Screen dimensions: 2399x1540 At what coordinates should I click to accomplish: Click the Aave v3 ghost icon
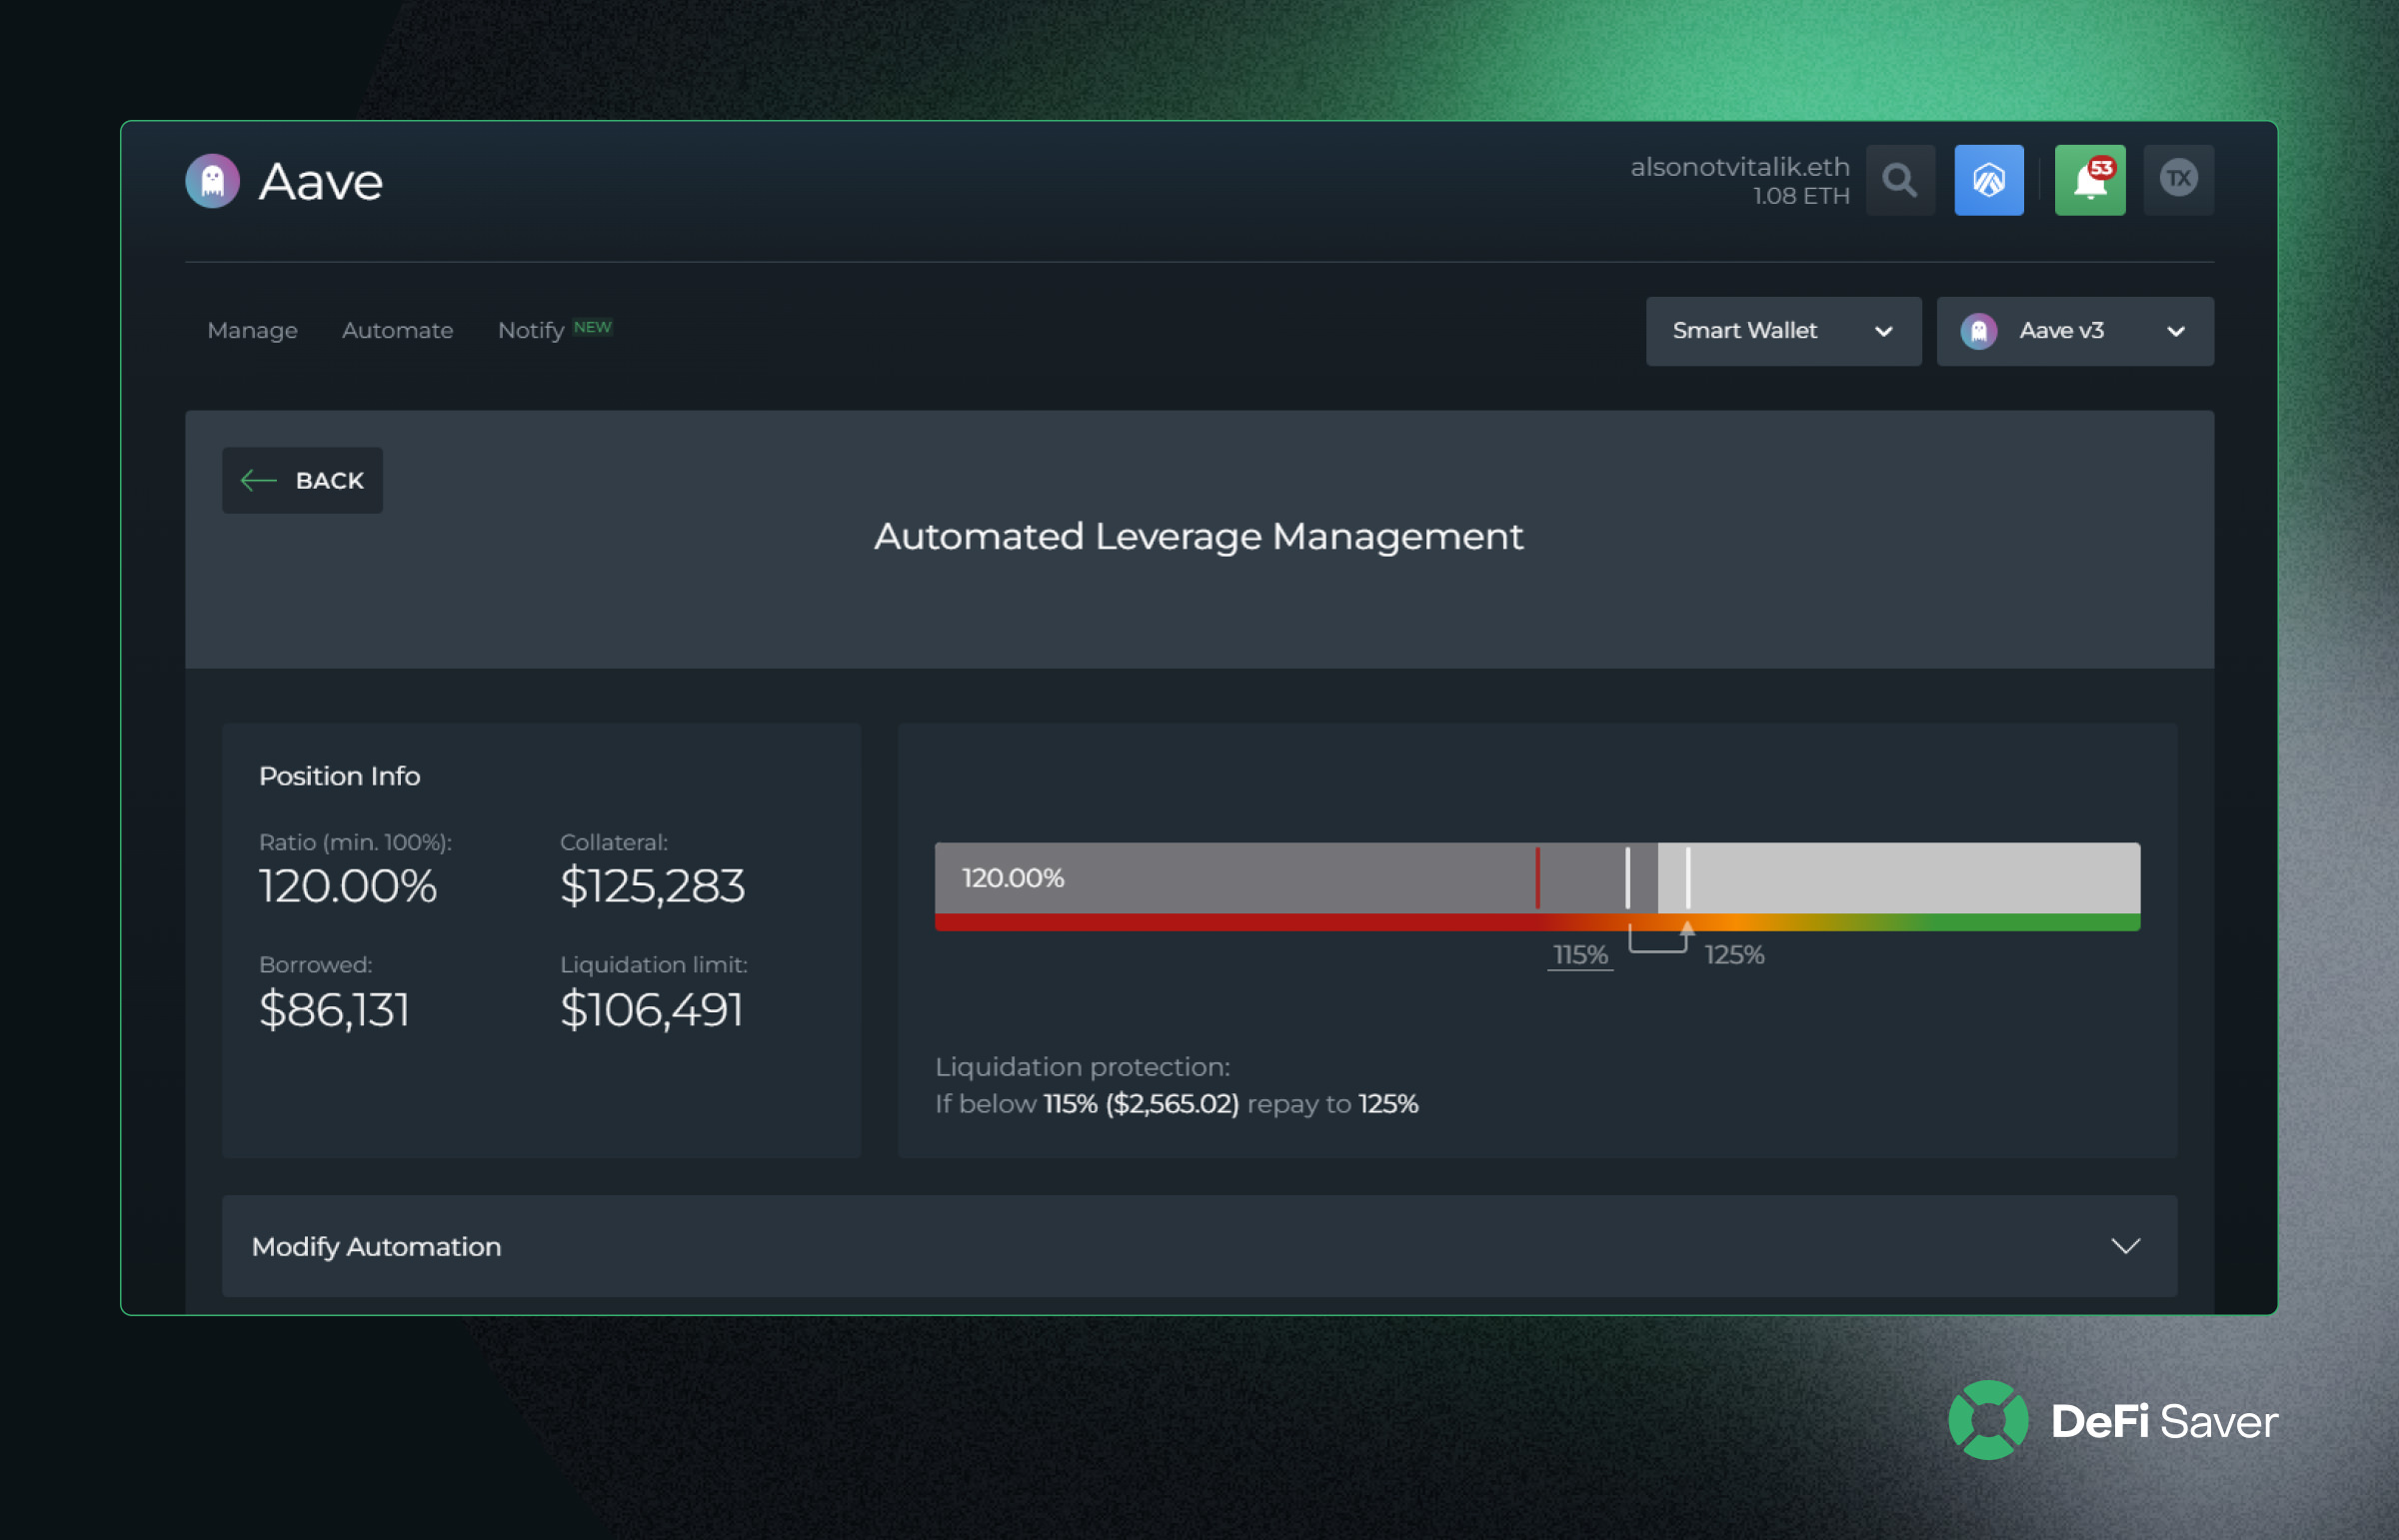pos(1979,331)
